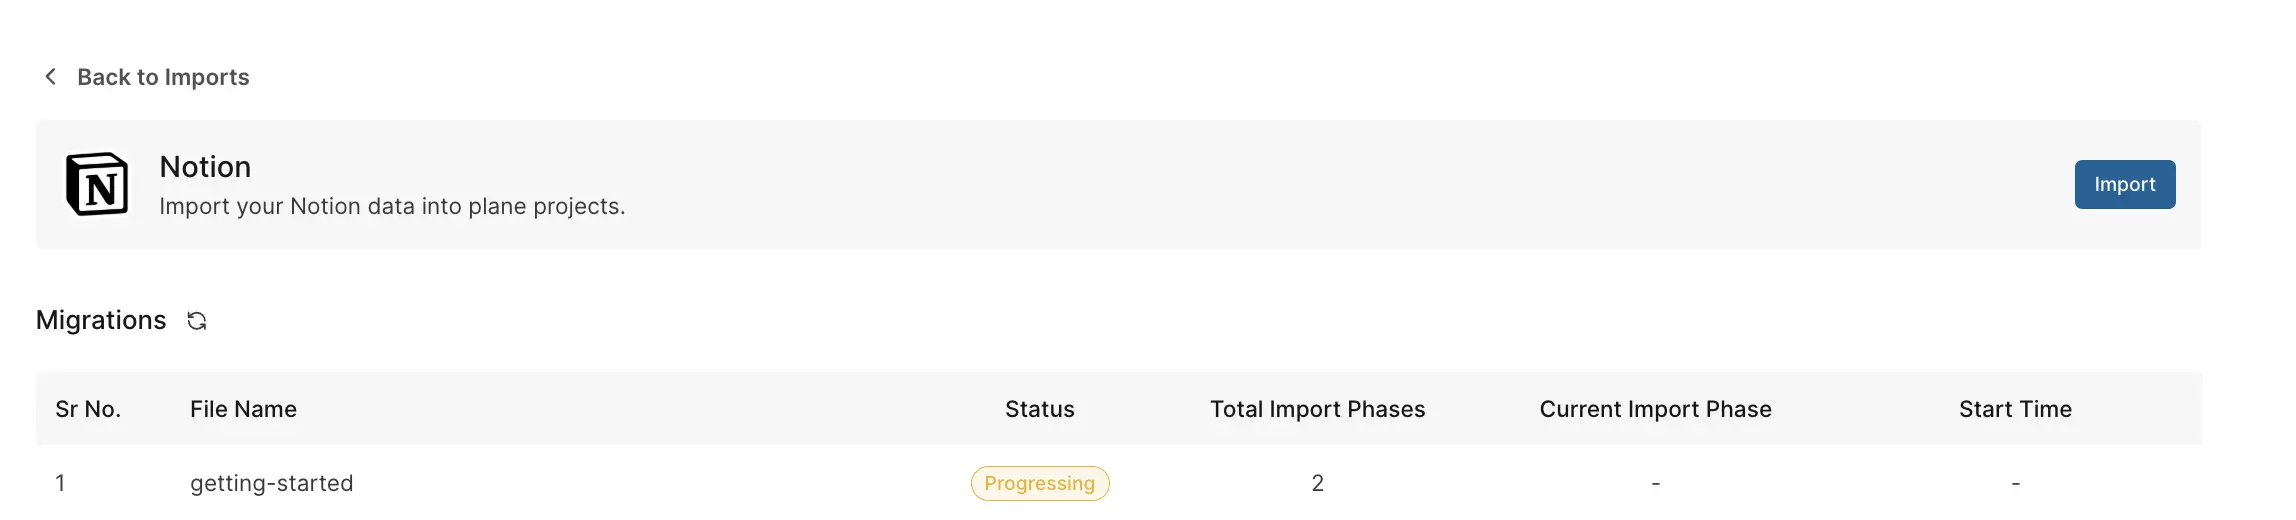Select the Notion title heading
The width and height of the screenshot is (2296, 520).
point(205,167)
